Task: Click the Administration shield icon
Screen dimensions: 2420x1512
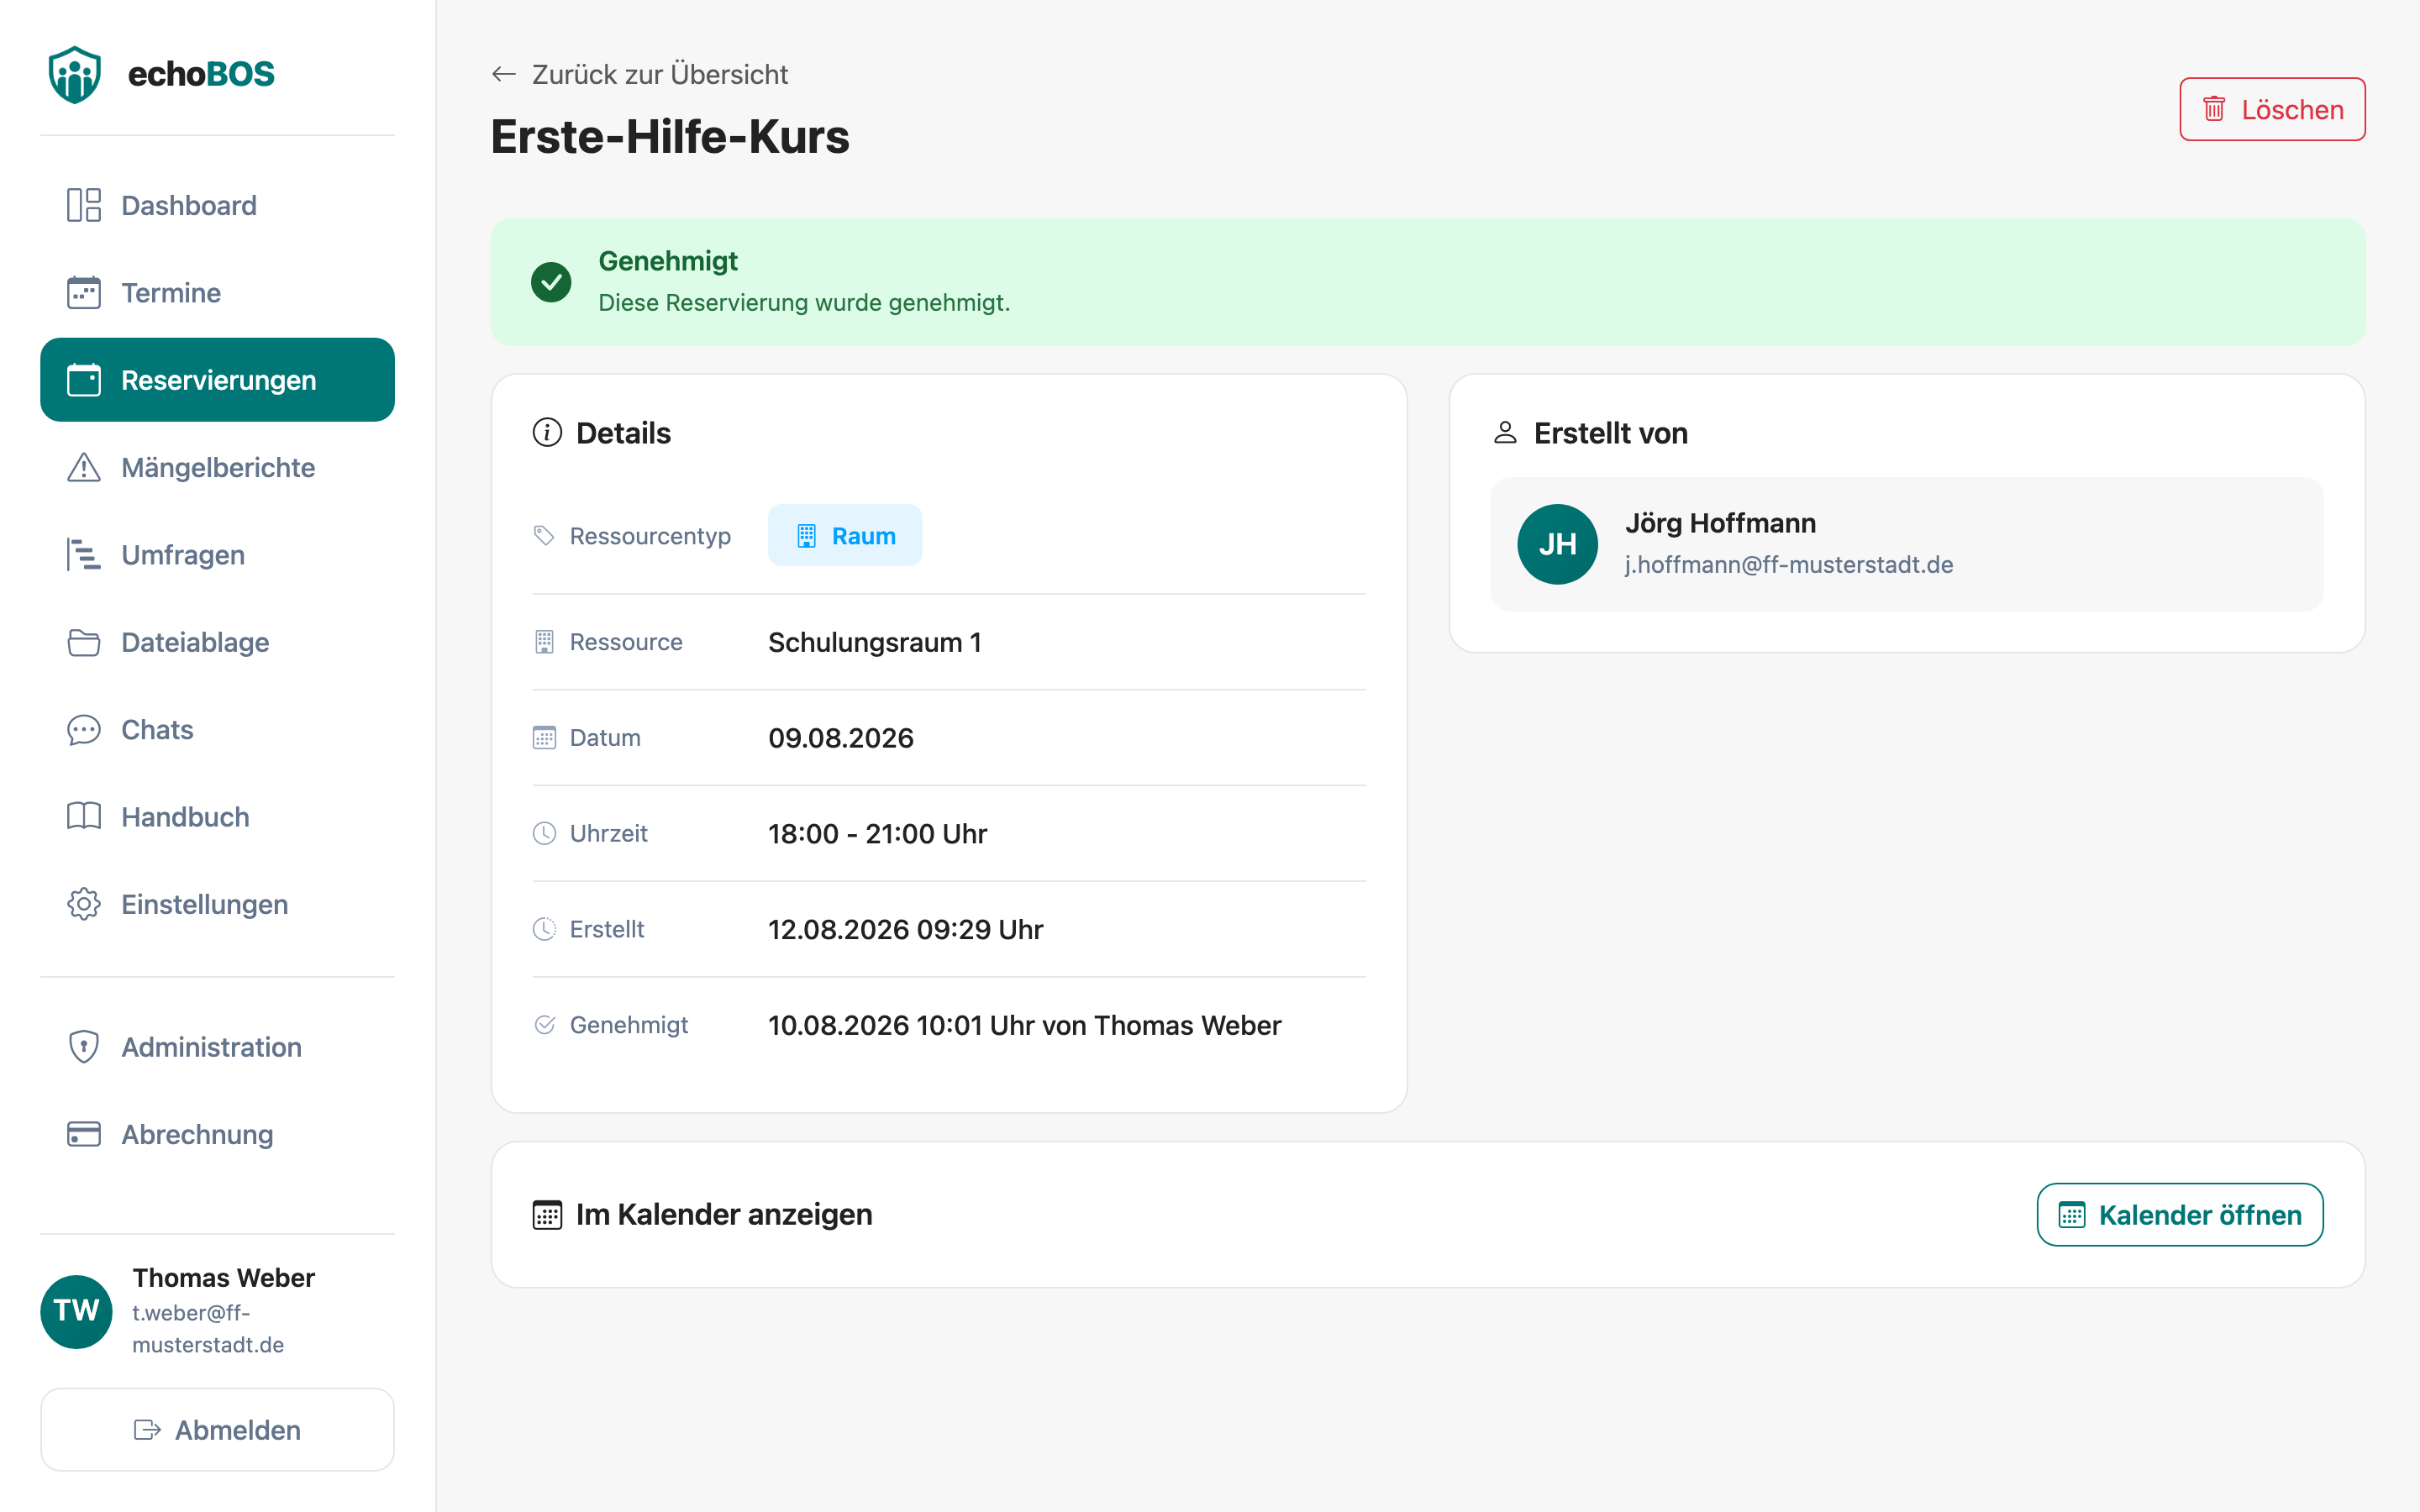Action: (x=84, y=1046)
